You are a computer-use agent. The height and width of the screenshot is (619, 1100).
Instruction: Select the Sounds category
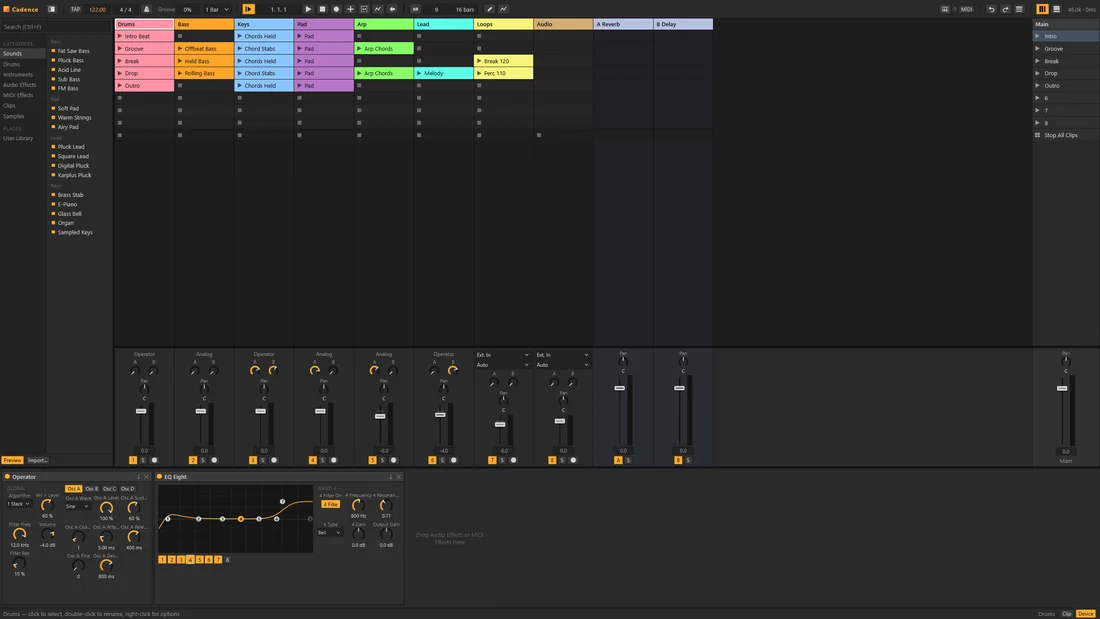(x=22, y=53)
